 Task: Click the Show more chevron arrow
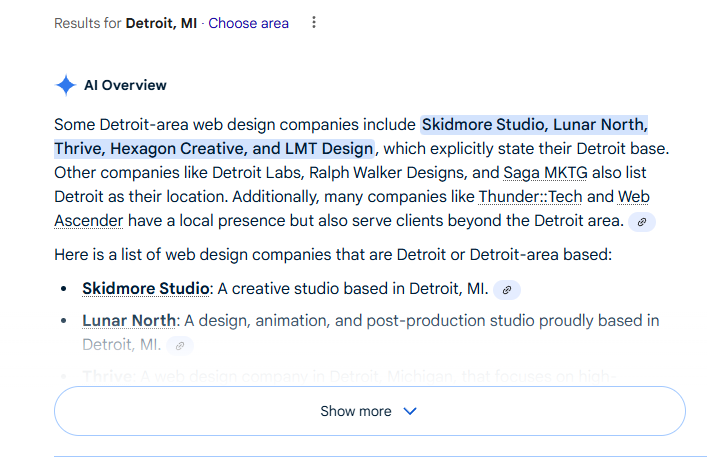click(x=409, y=411)
